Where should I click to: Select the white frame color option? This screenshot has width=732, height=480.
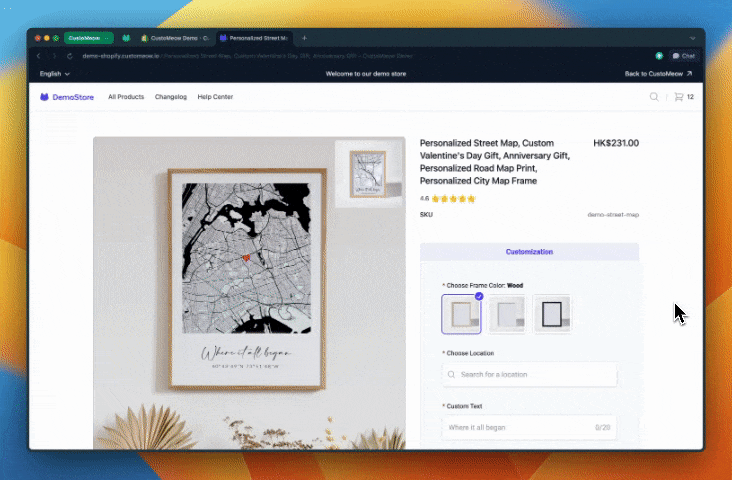click(x=507, y=314)
